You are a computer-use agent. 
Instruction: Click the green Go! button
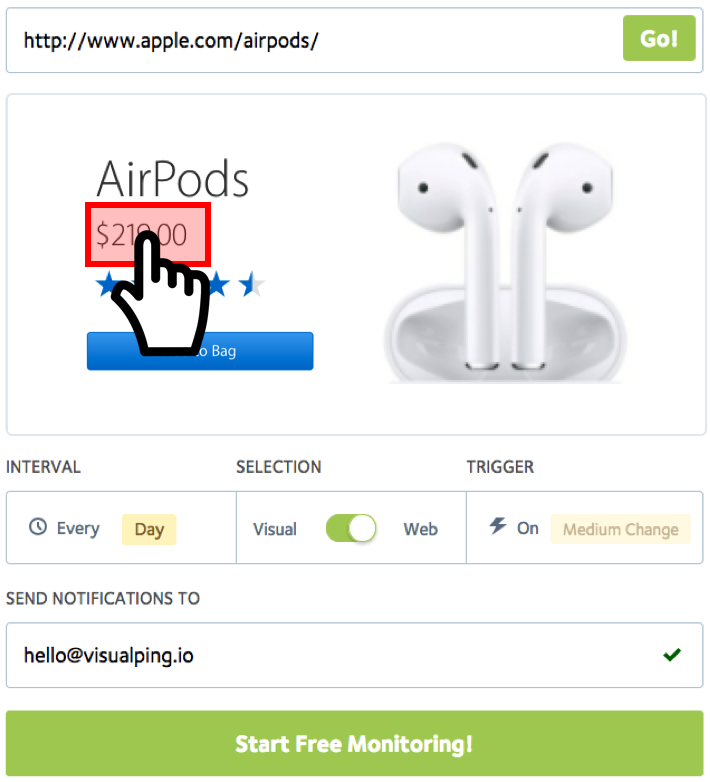[659, 38]
